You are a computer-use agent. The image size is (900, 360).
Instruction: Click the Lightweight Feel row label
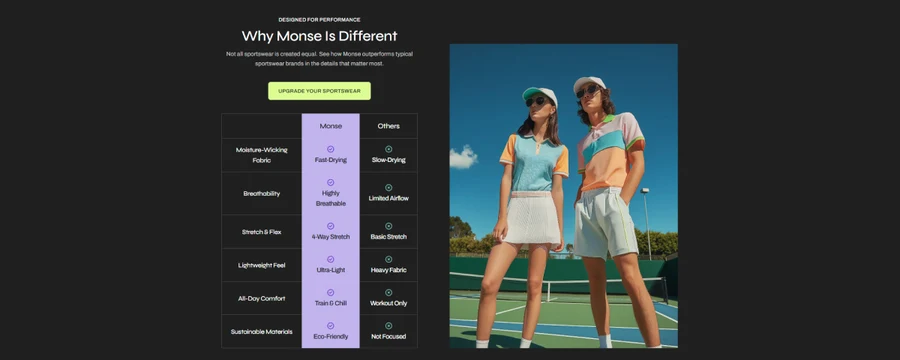coord(262,265)
